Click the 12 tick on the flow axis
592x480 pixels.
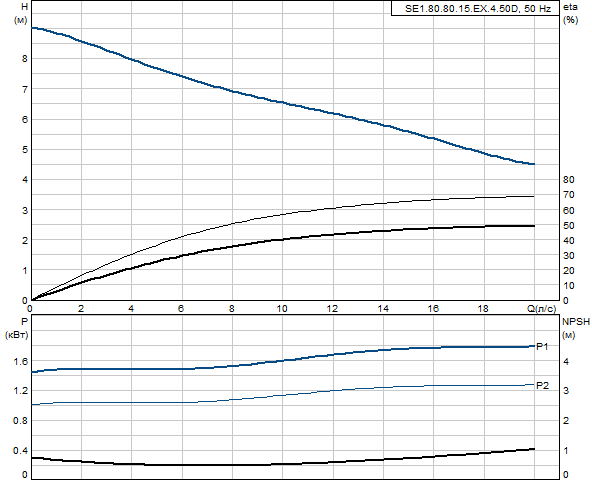332,309
